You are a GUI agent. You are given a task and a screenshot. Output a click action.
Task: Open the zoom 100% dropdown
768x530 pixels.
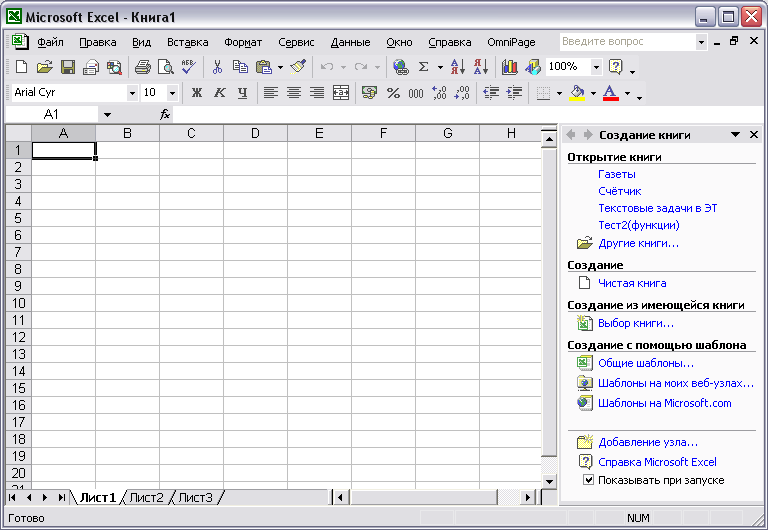tap(596, 67)
